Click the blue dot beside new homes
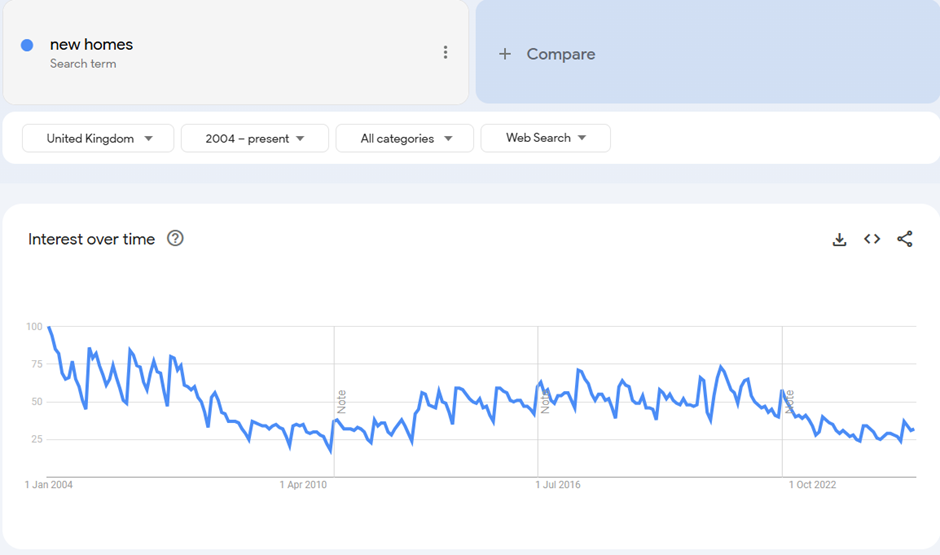Image resolution: width=940 pixels, height=555 pixels. point(27,45)
